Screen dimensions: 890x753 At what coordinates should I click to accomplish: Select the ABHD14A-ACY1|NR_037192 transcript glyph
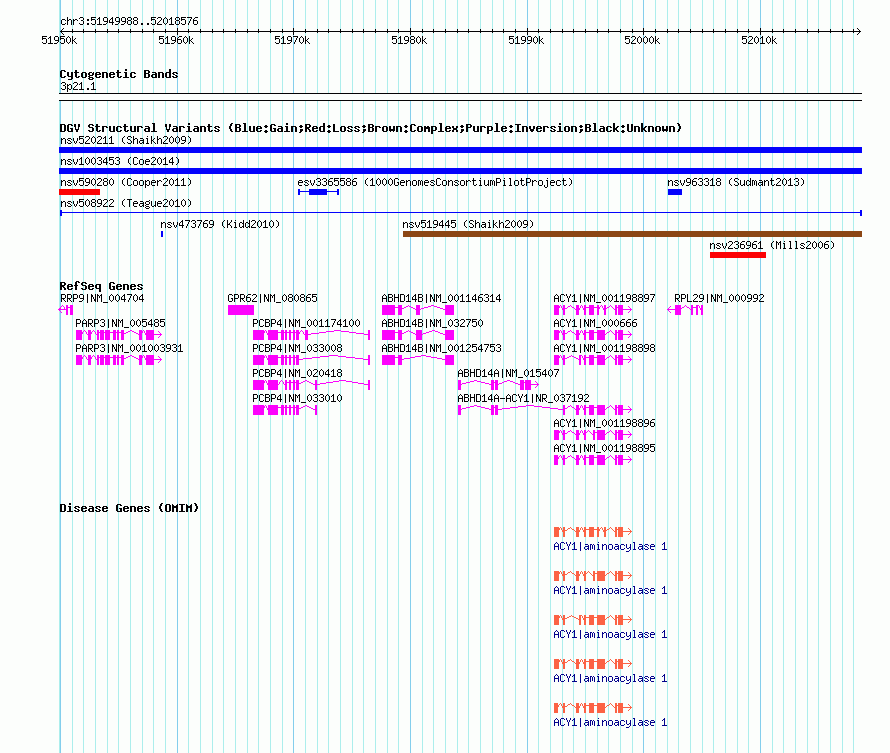tap(545, 410)
